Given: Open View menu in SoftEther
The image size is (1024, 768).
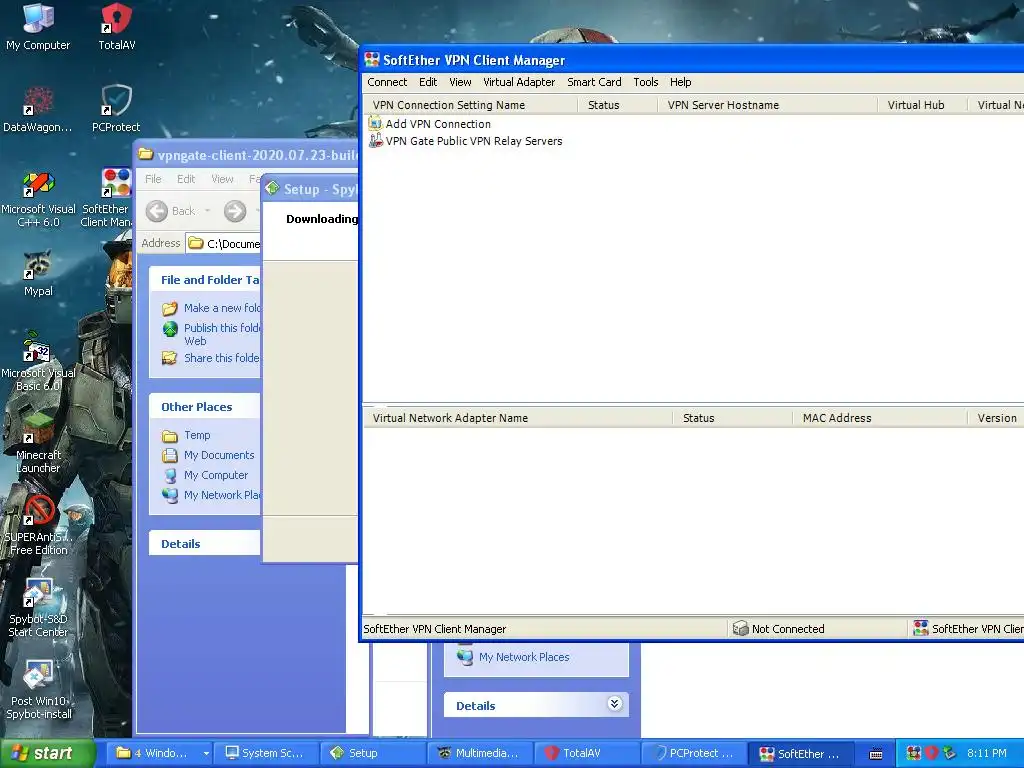Looking at the screenshot, I should point(460,82).
